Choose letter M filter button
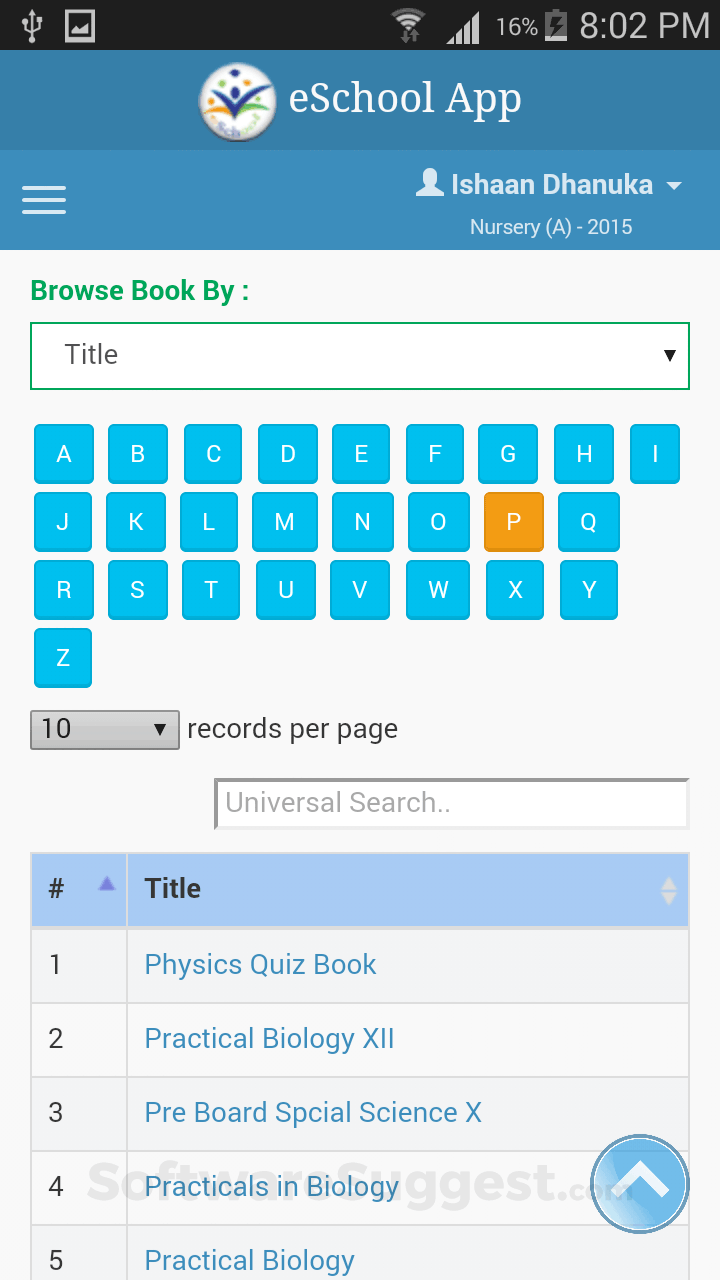 pos(285,522)
